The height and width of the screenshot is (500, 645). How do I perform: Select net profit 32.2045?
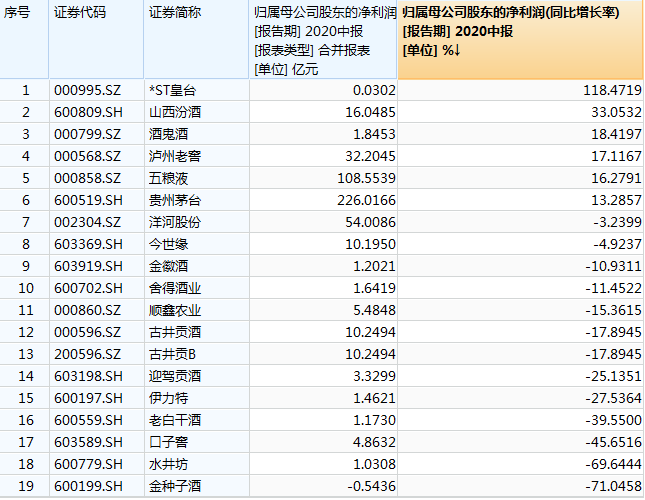pos(370,156)
